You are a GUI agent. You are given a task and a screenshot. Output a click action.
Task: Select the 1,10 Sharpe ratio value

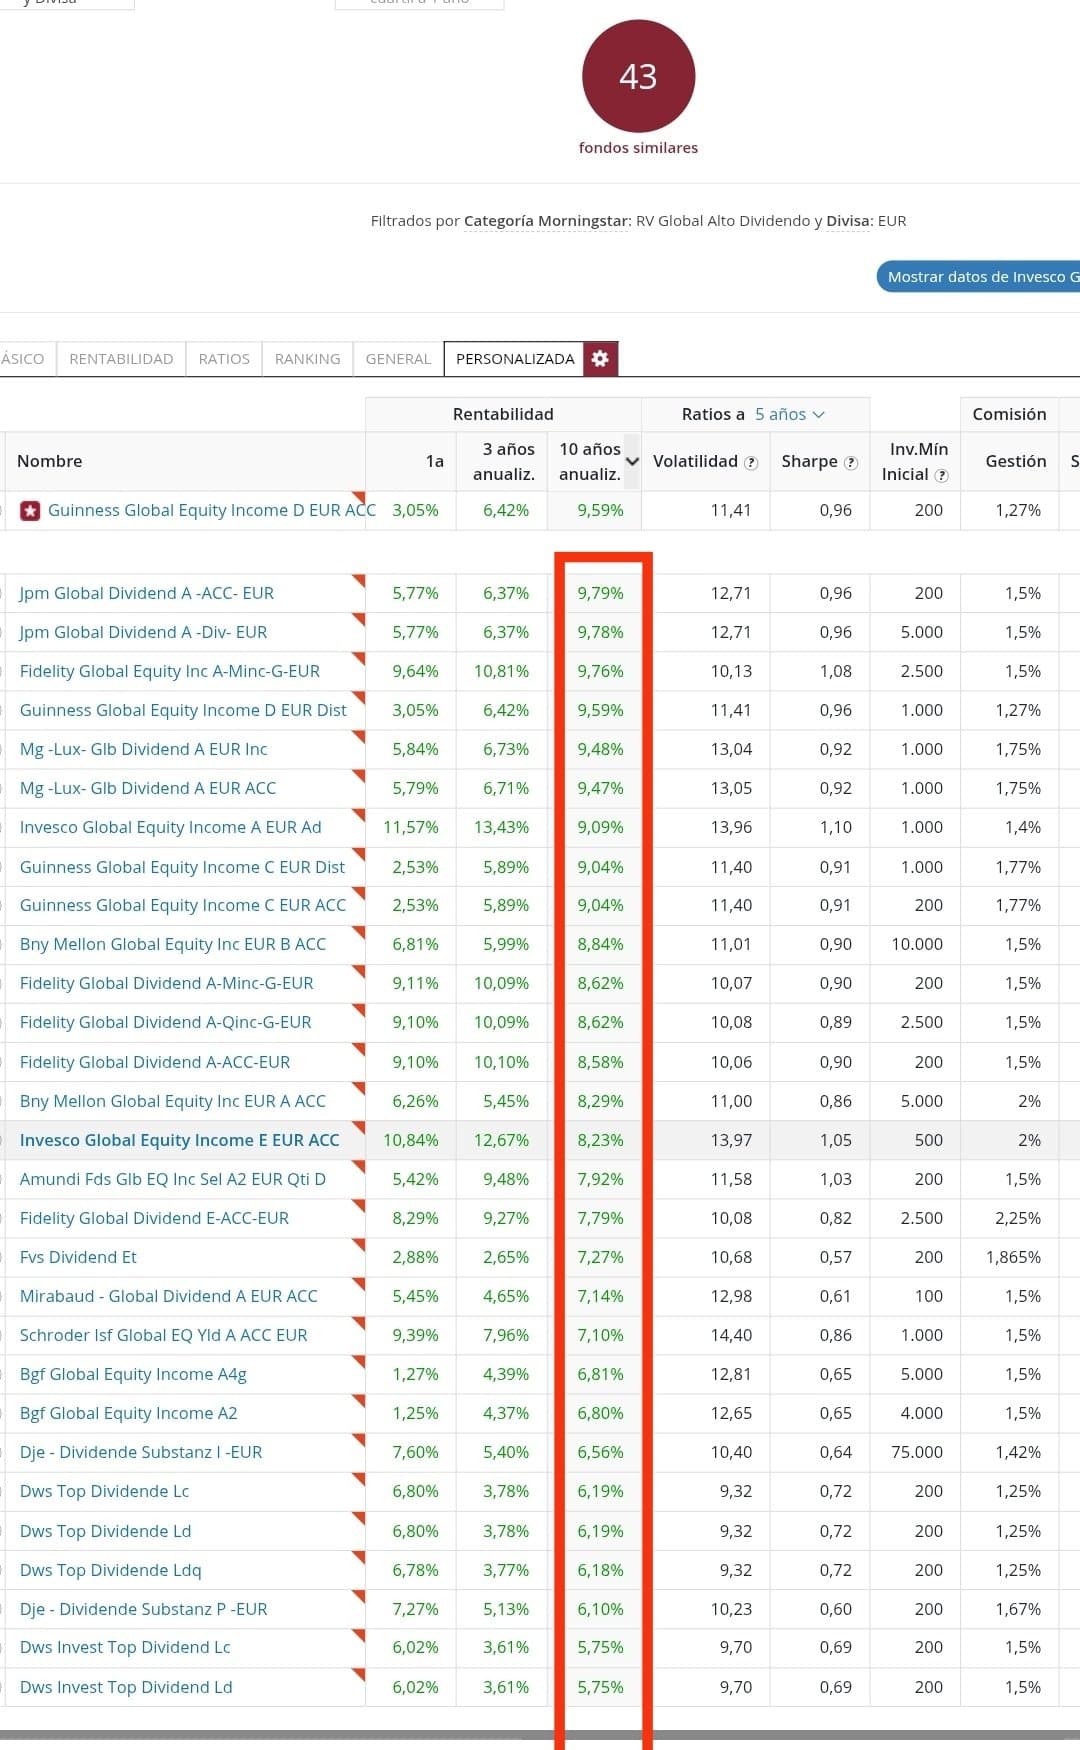coord(836,827)
